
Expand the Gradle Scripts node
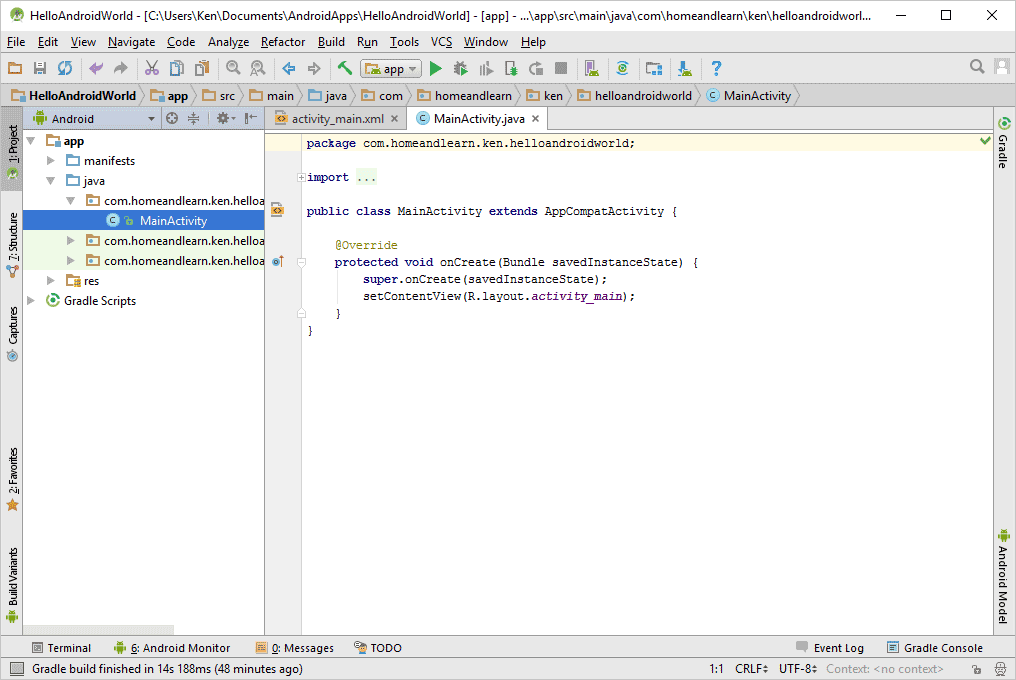(31, 301)
